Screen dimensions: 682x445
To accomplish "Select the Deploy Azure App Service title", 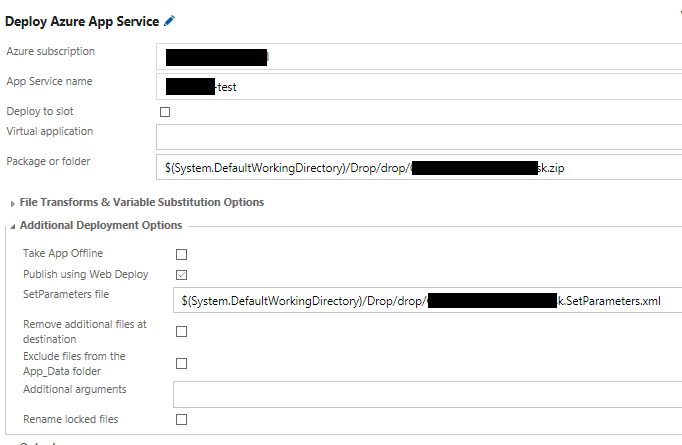I will (82, 21).
